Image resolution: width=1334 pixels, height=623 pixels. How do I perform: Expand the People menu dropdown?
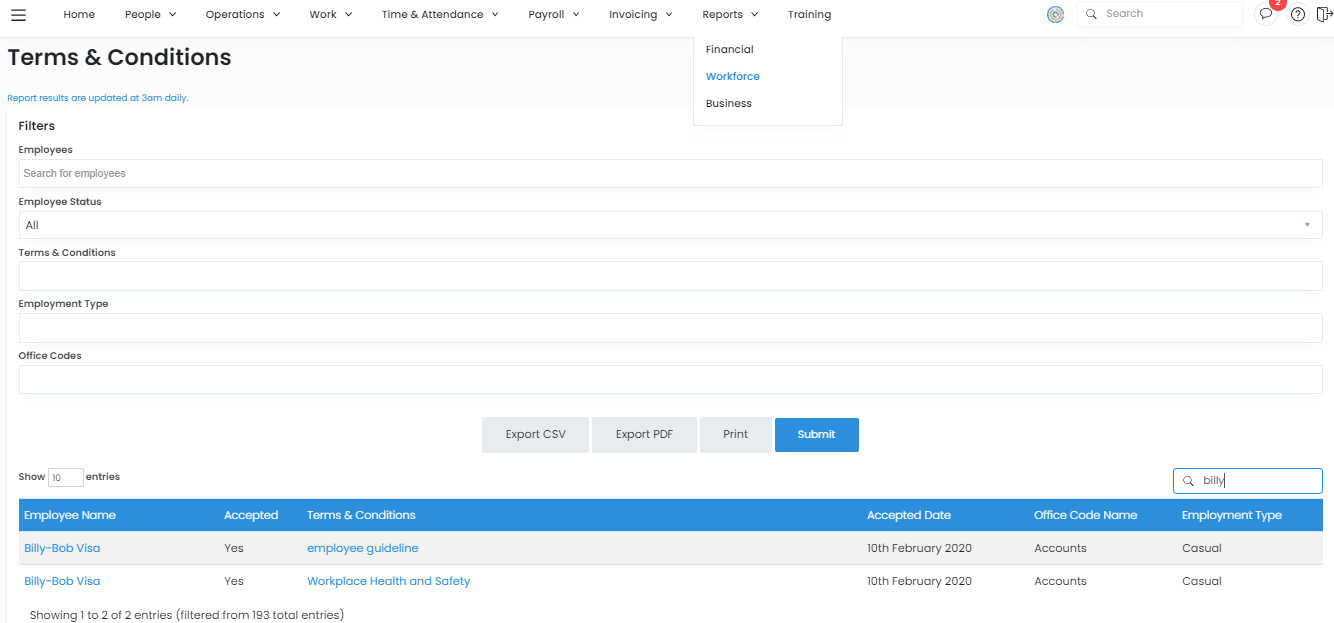pyautogui.click(x=150, y=15)
